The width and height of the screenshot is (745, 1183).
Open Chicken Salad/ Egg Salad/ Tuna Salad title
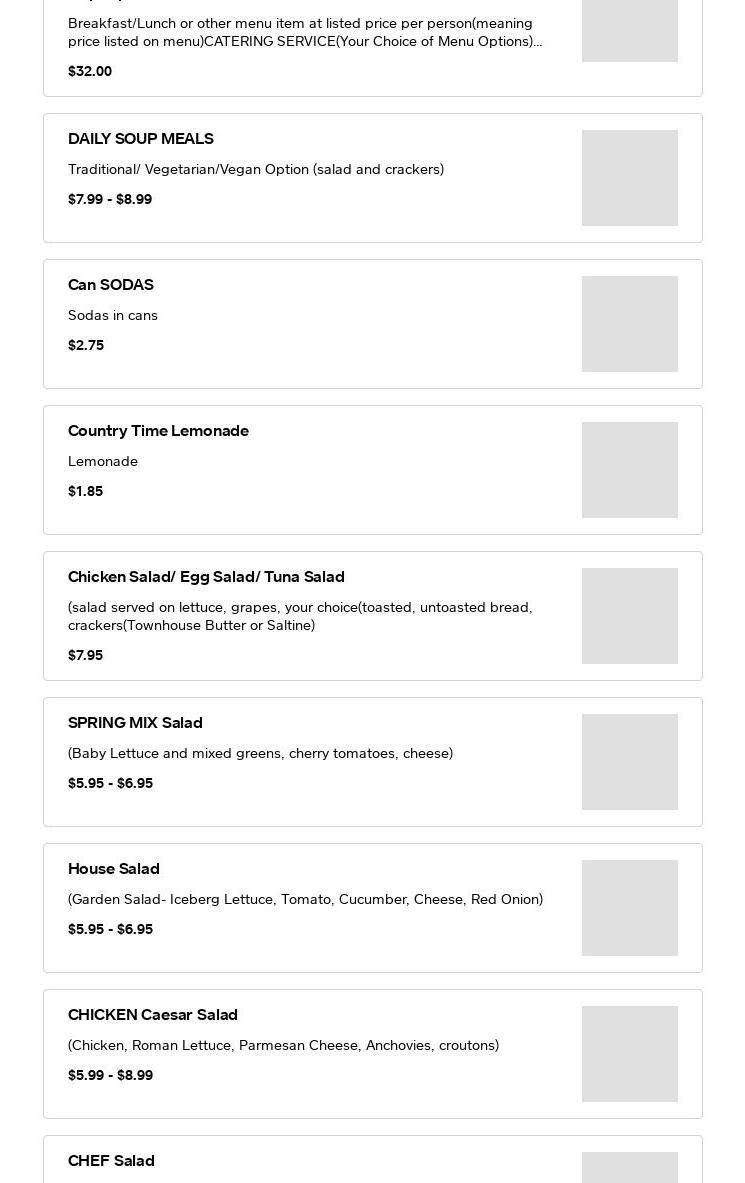tap(206, 577)
